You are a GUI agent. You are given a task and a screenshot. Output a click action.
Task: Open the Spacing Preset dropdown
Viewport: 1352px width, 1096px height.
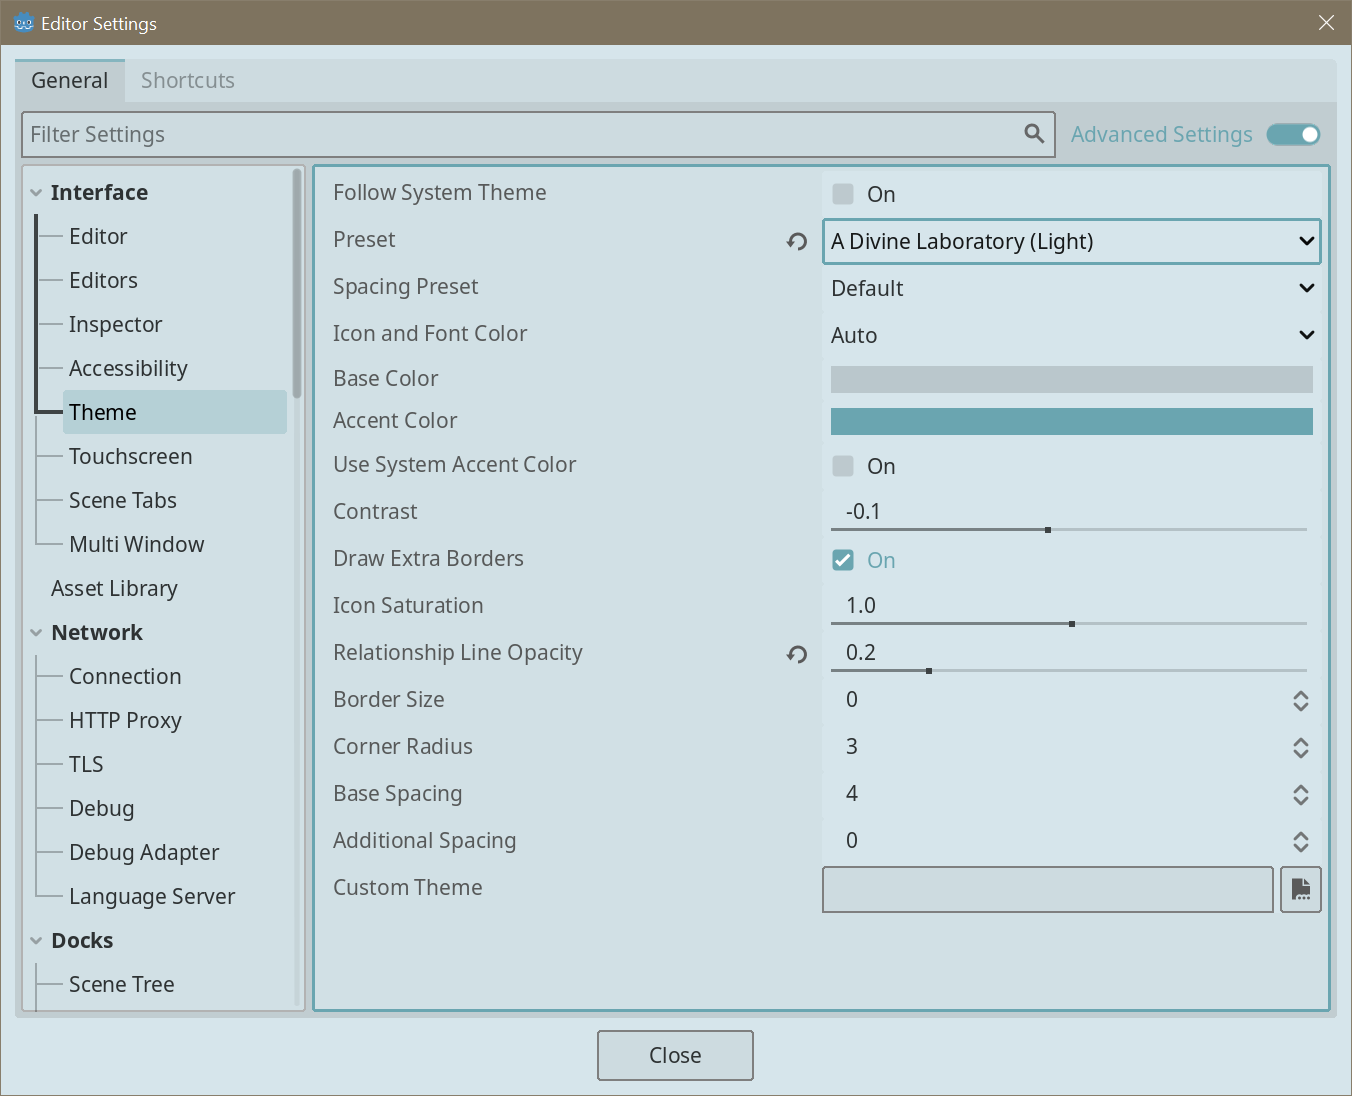point(1071,288)
